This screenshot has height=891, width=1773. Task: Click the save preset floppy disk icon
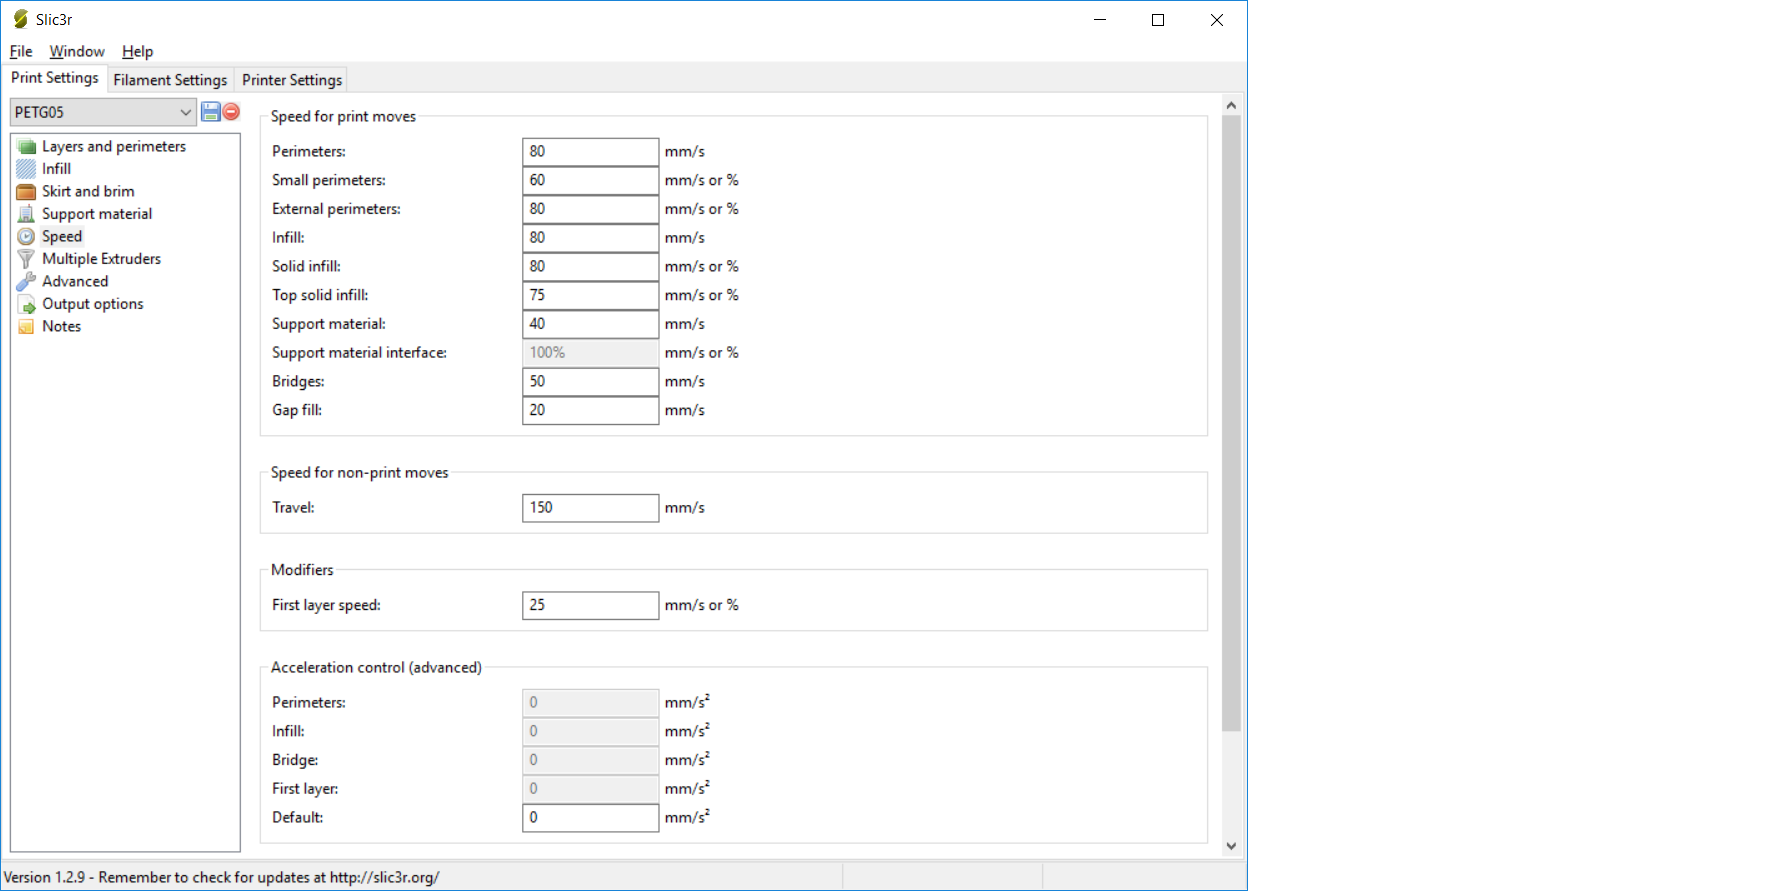pyautogui.click(x=211, y=112)
